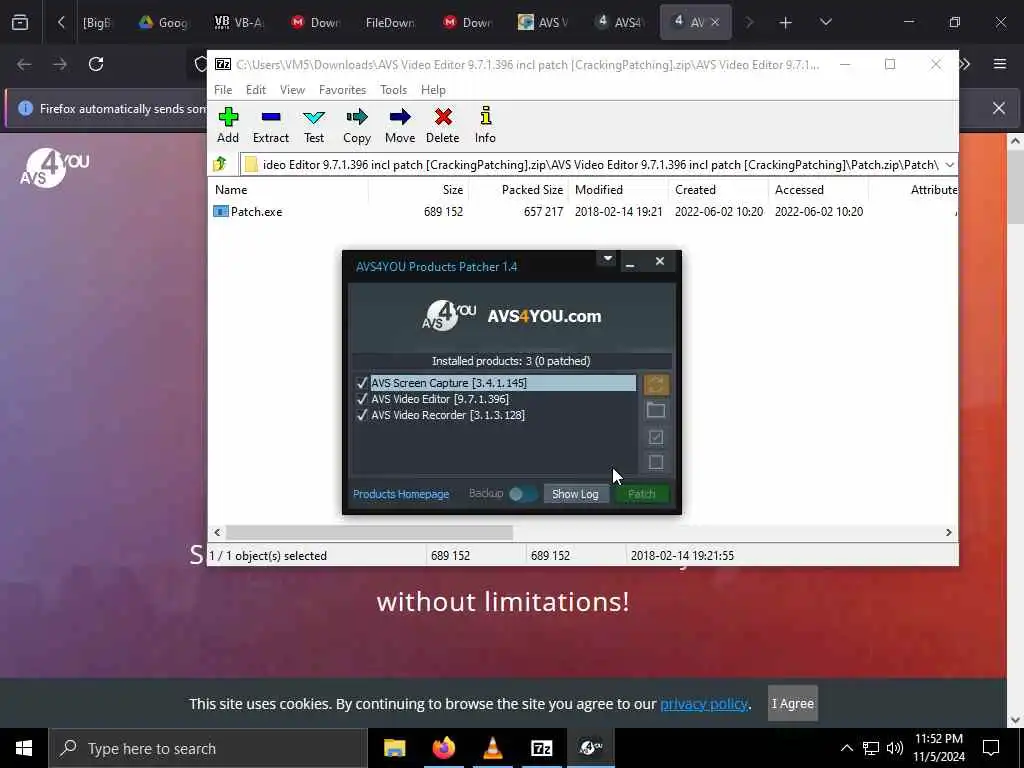Open Firefox View icon
Image resolution: width=1024 pixels, height=768 pixels.
point(20,22)
